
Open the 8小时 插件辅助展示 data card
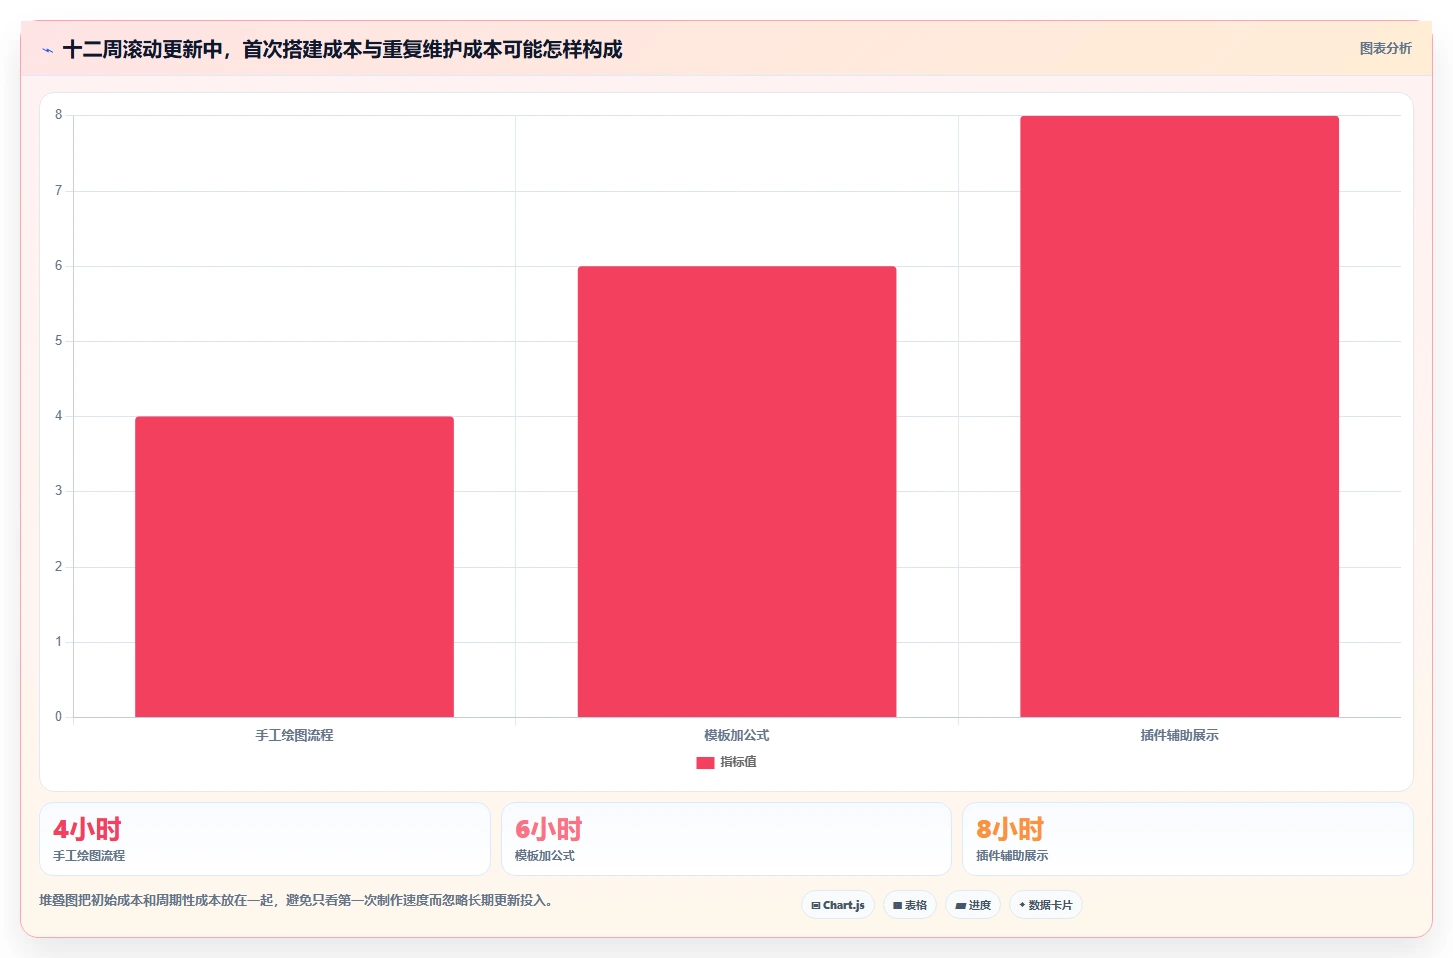[1187, 839]
